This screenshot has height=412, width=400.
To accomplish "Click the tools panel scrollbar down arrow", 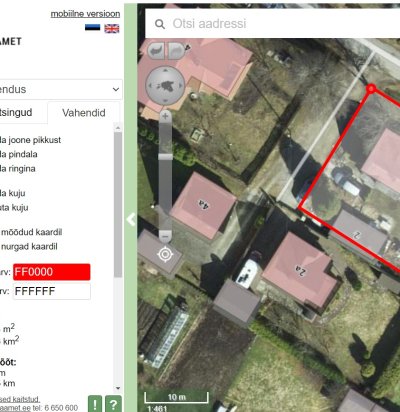I will click(x=118, y=388).
